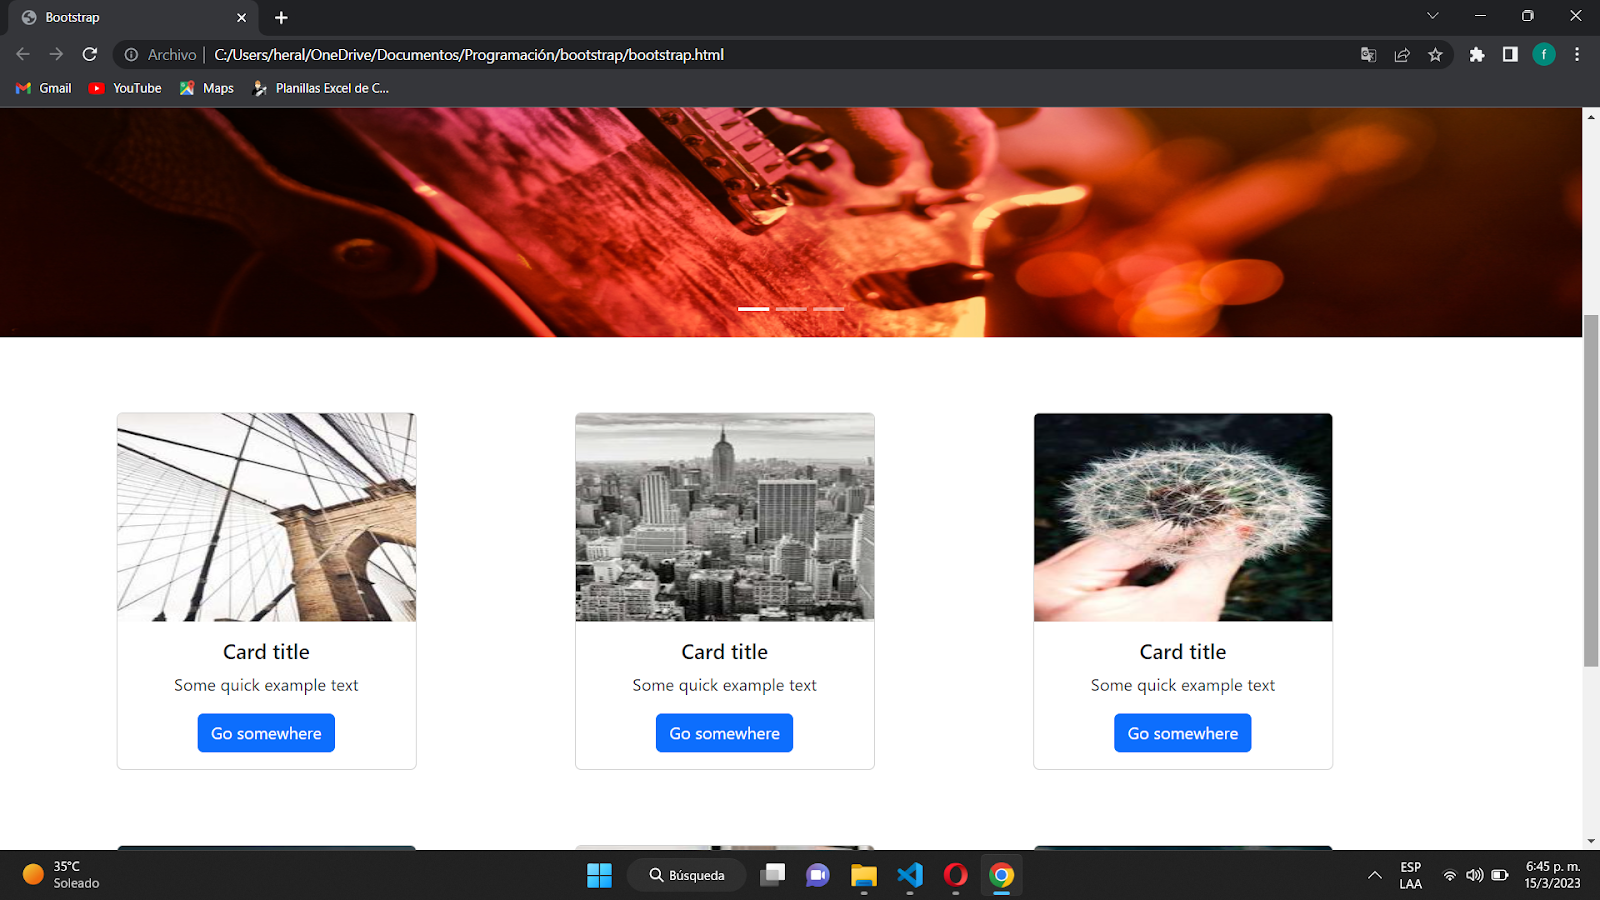1600x900 pixels.
Task: Click the Card title heading of the dandelion card
Action: (1183, 652)
